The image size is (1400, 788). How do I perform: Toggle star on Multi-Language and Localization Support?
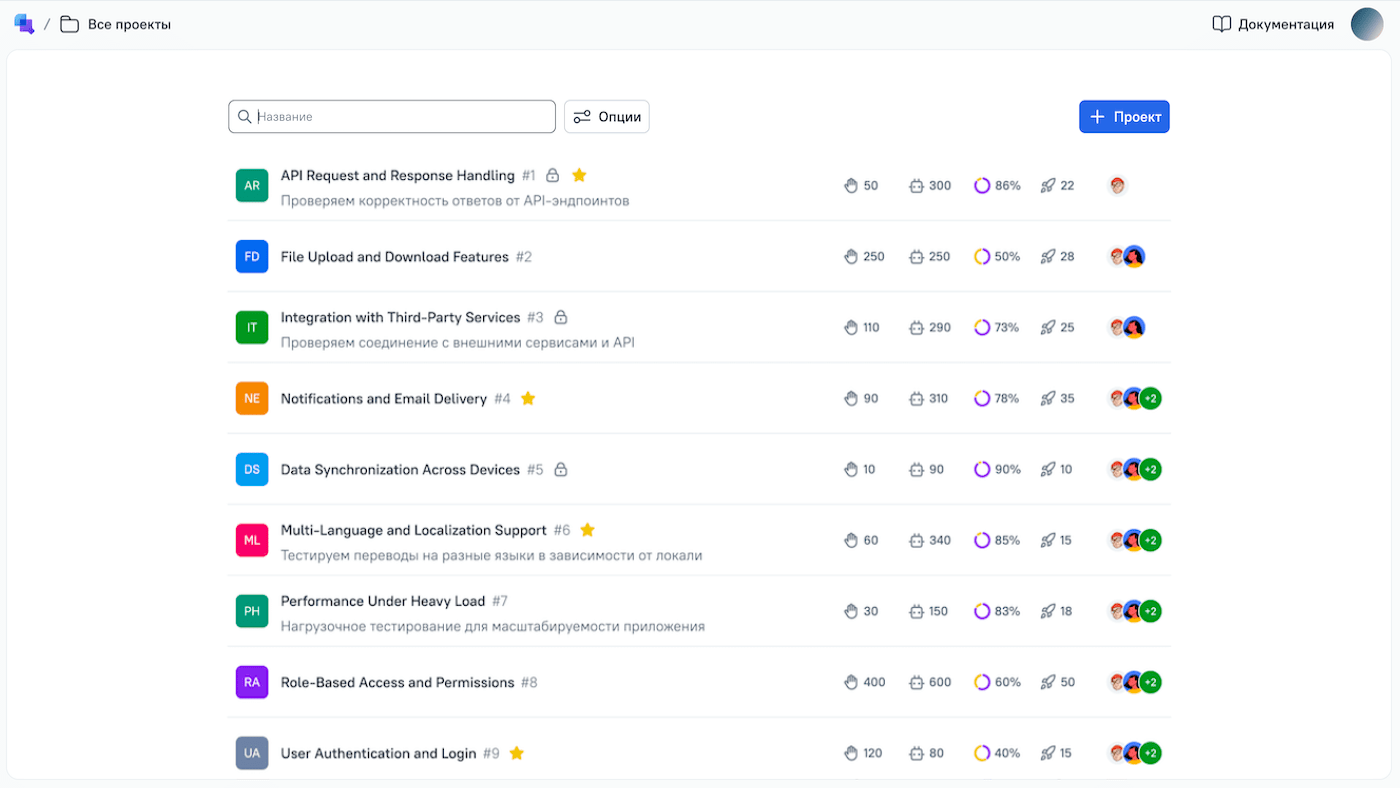point(588,529)
